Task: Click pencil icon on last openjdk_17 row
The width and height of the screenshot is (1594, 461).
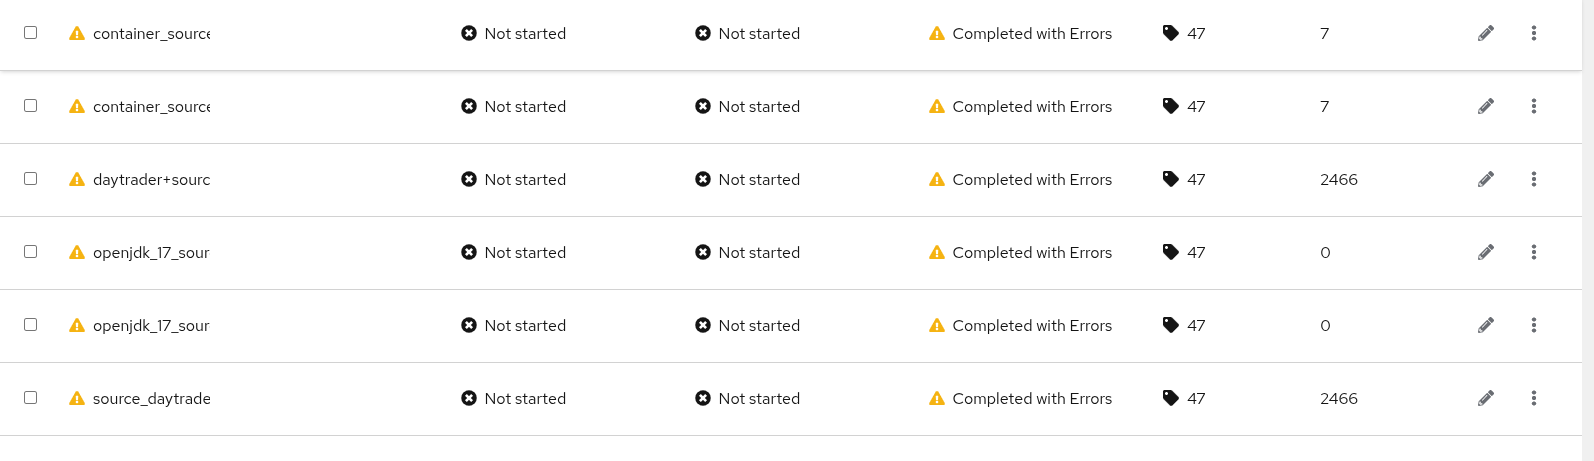Action: 1486,325
